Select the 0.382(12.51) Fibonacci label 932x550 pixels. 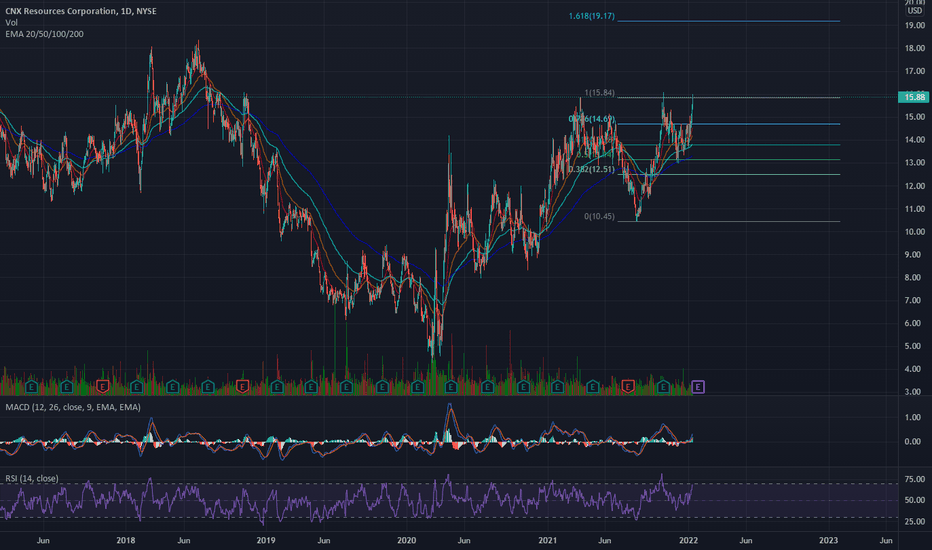591,169
